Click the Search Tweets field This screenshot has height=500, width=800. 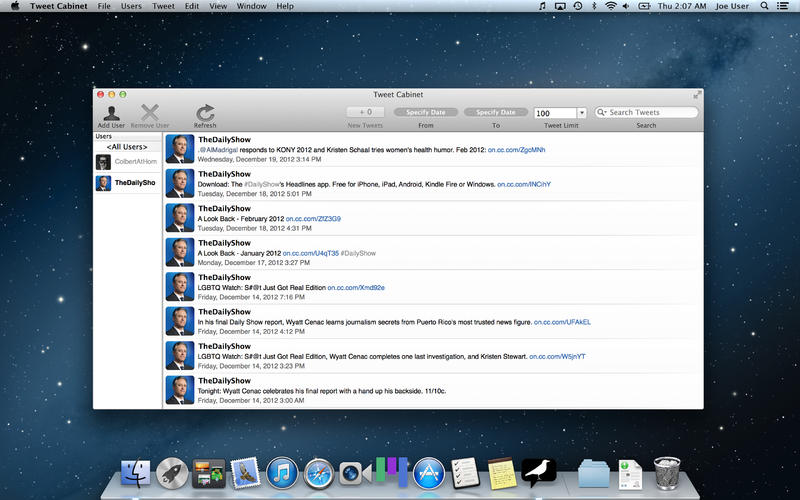646,112
